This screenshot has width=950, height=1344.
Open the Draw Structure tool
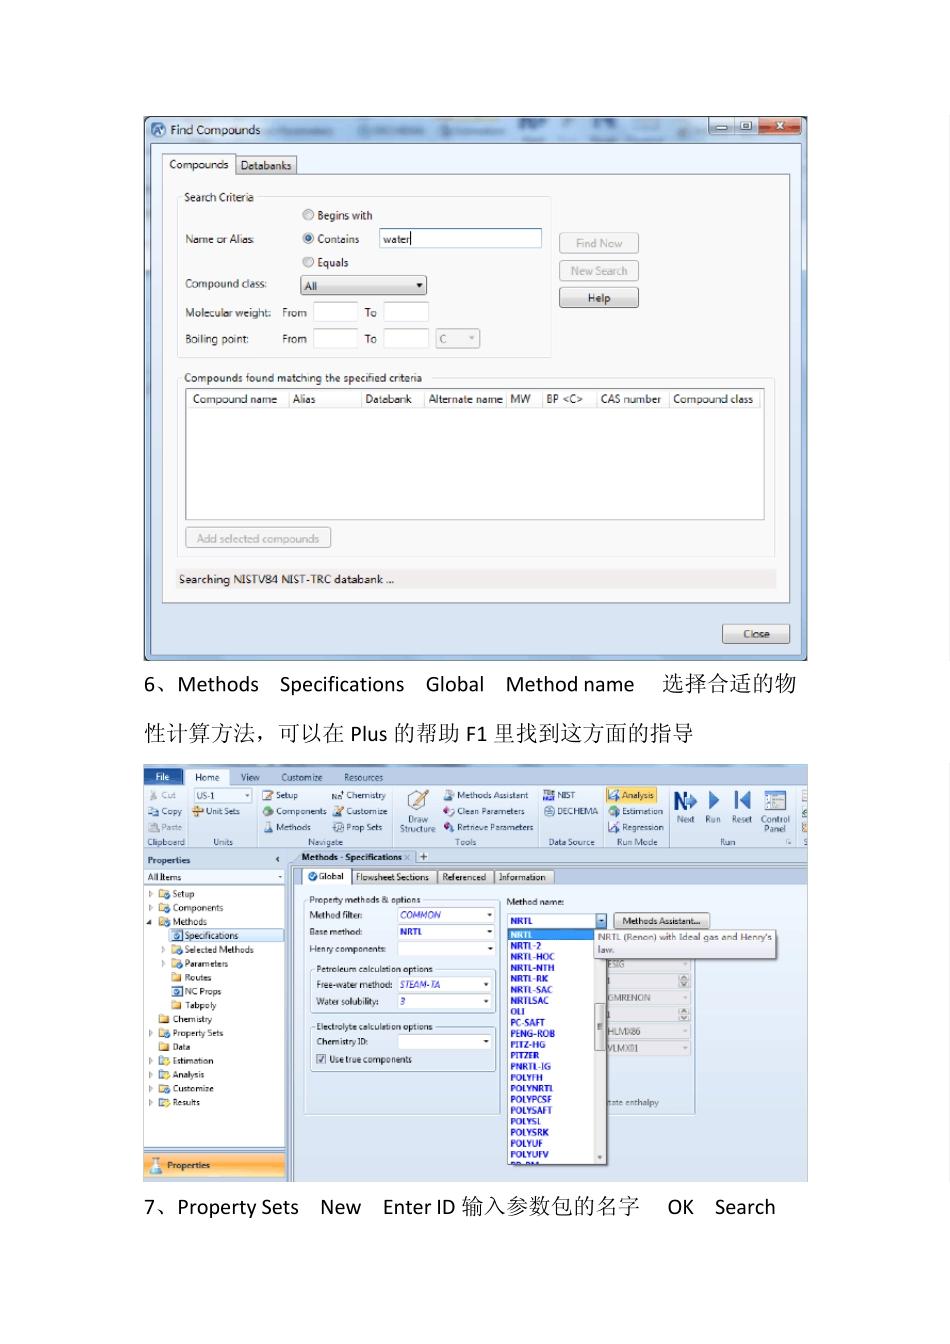pyautogui.click(x=418, y=811)
